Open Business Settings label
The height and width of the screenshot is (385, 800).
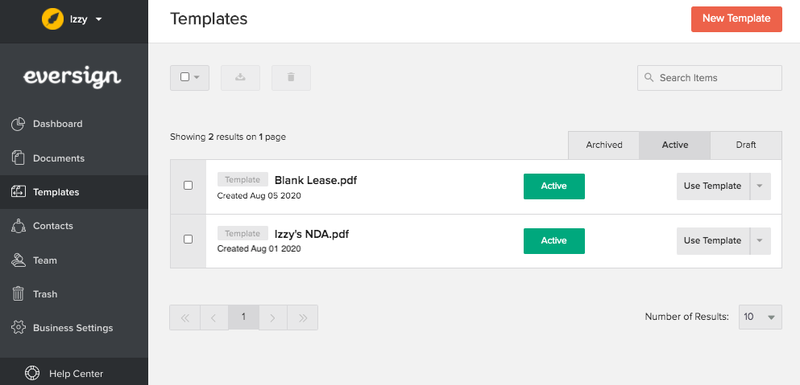point(73,328)
